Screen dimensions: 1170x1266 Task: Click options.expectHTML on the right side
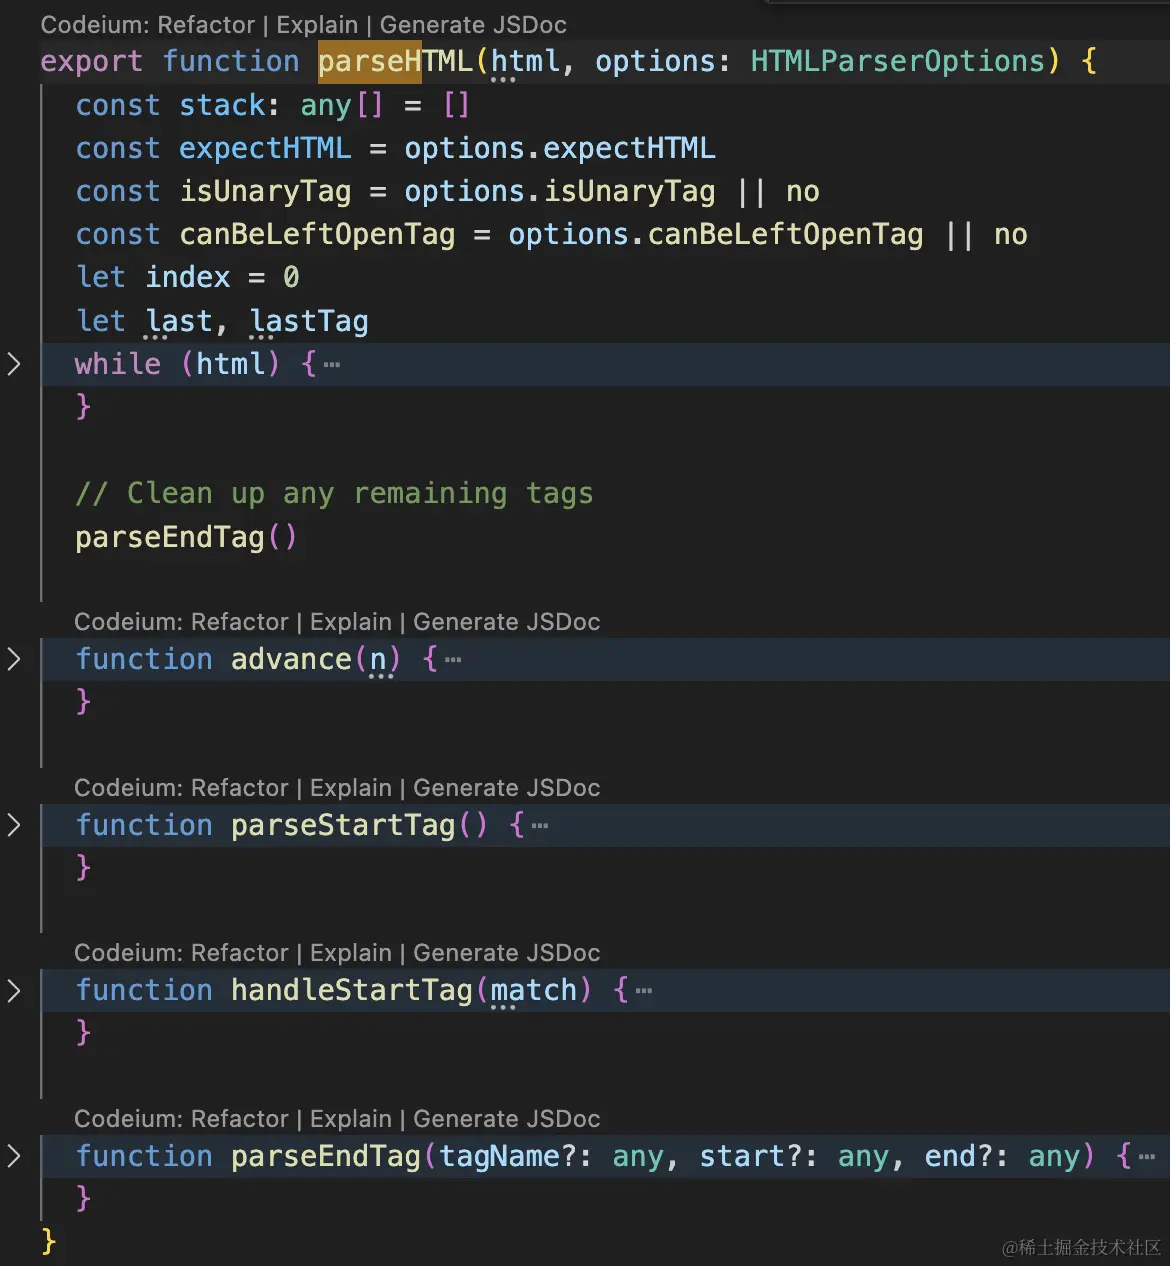[560, 148]
